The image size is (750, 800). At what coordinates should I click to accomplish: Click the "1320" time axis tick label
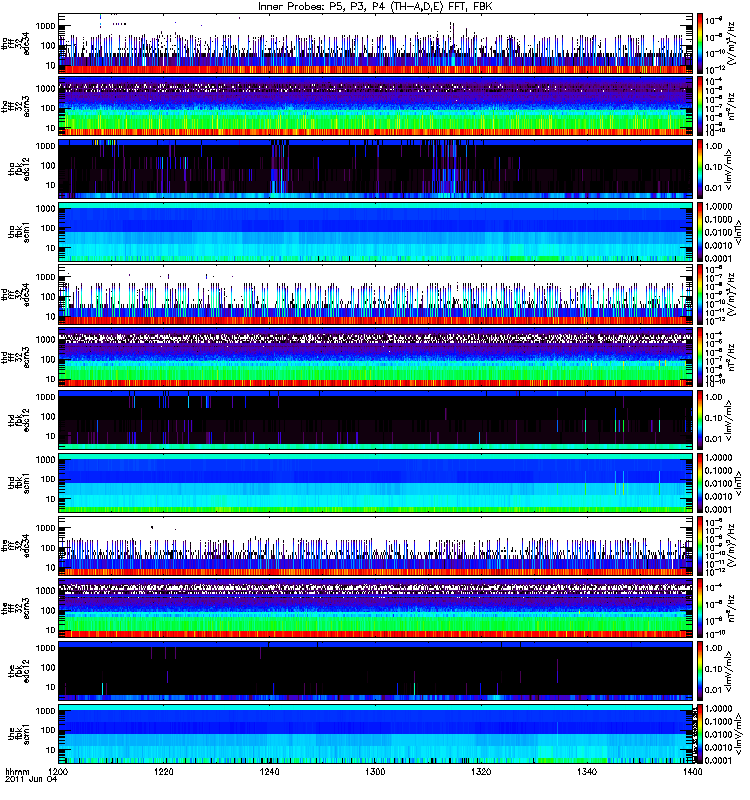point(481,771)
